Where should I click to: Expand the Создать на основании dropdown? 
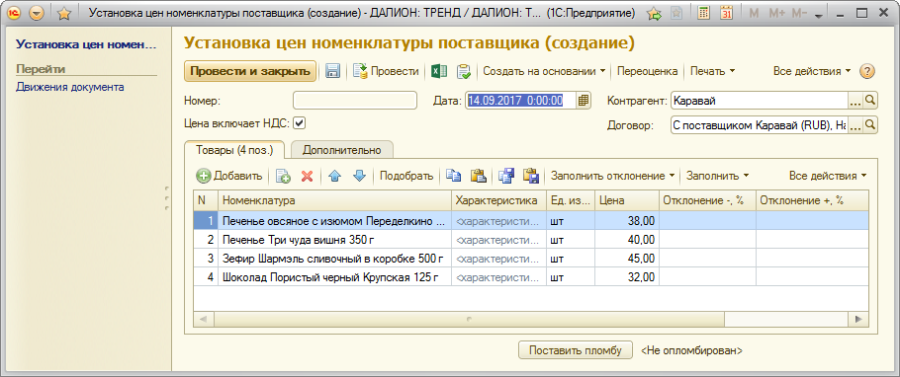tap(544, 71)
